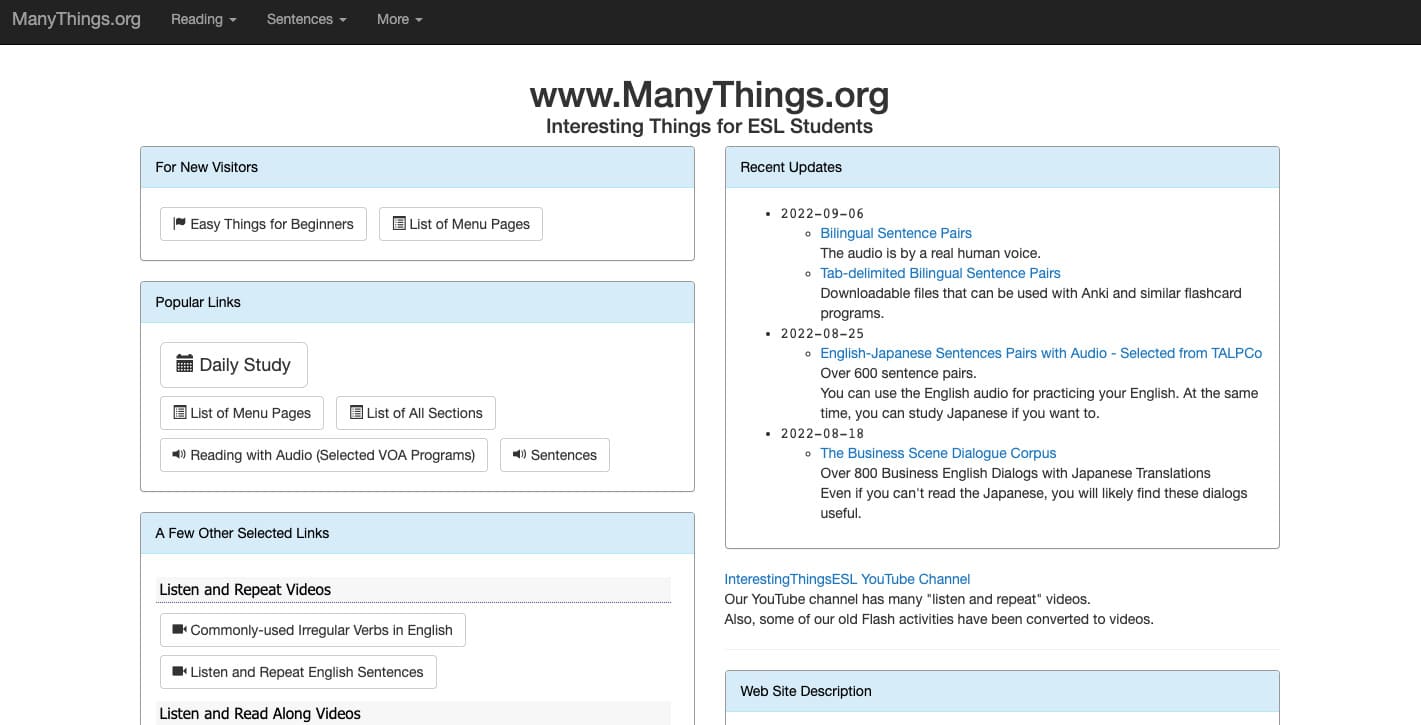Click the Listen and Repeat Videos heading
Image resolution: width=1421 pixels, height=725 pixels.
pyautogui.click(x=245, y=589)
